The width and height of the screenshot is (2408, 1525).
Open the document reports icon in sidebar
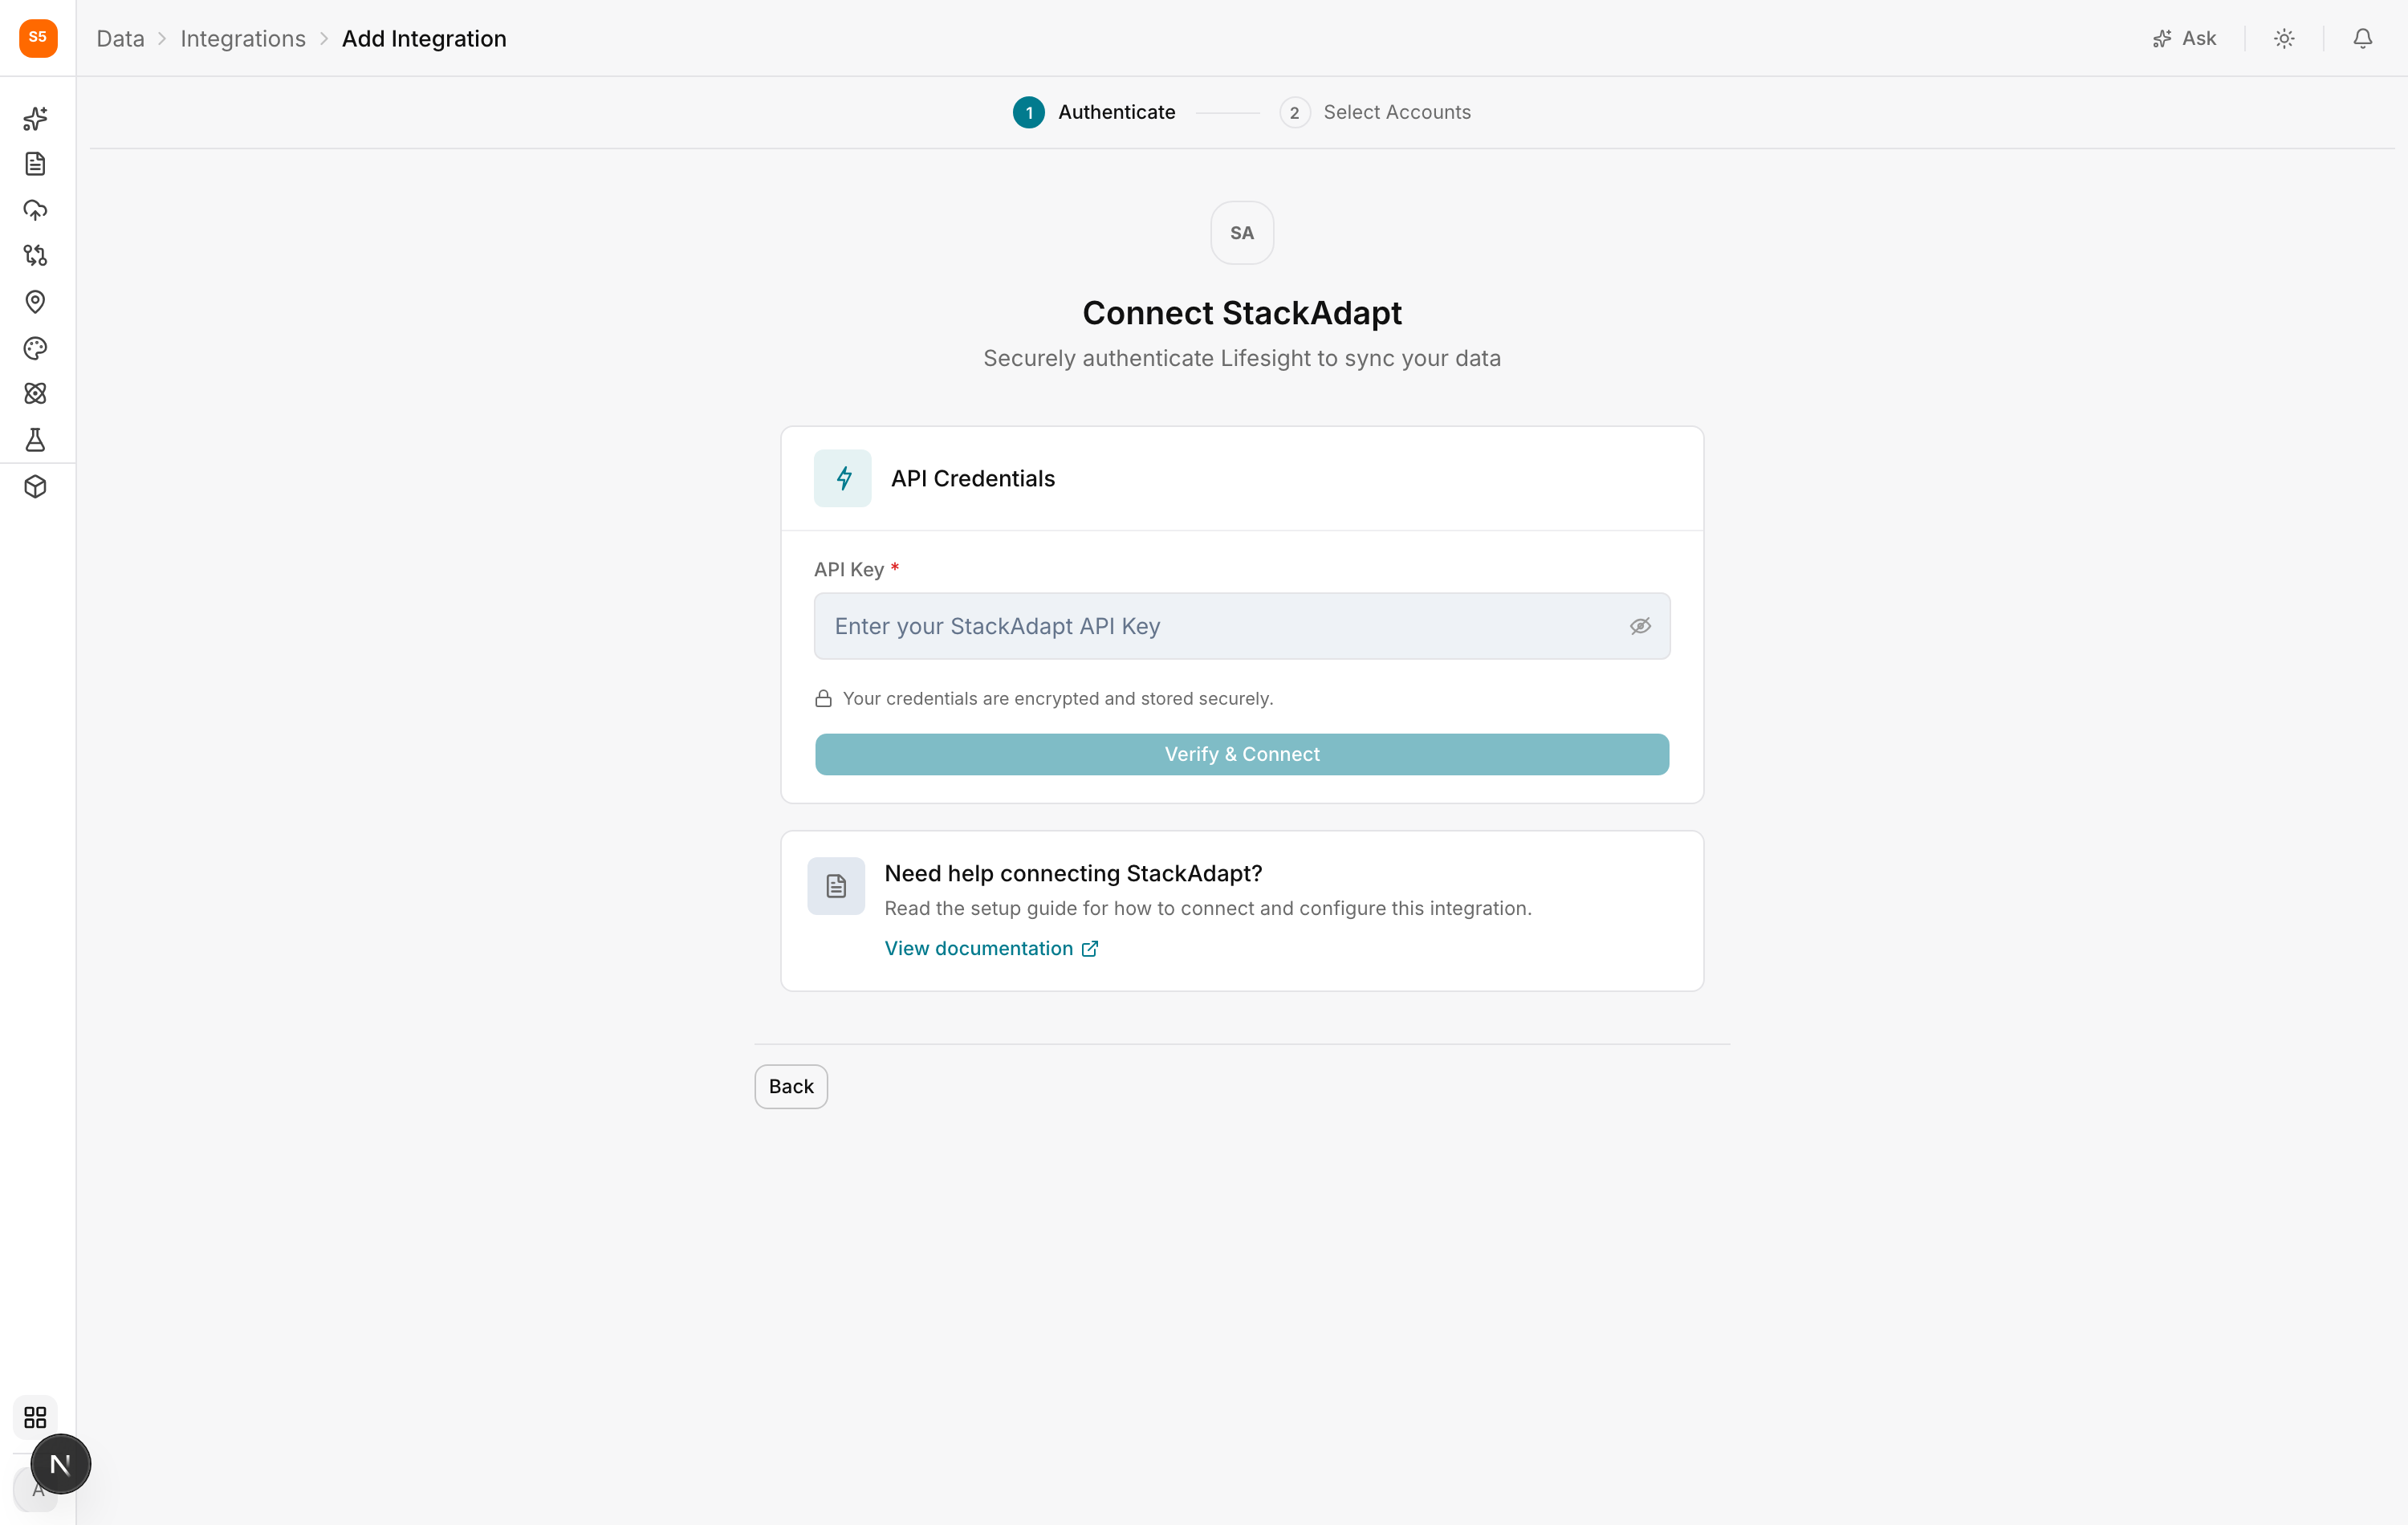(x=35, y=164)
